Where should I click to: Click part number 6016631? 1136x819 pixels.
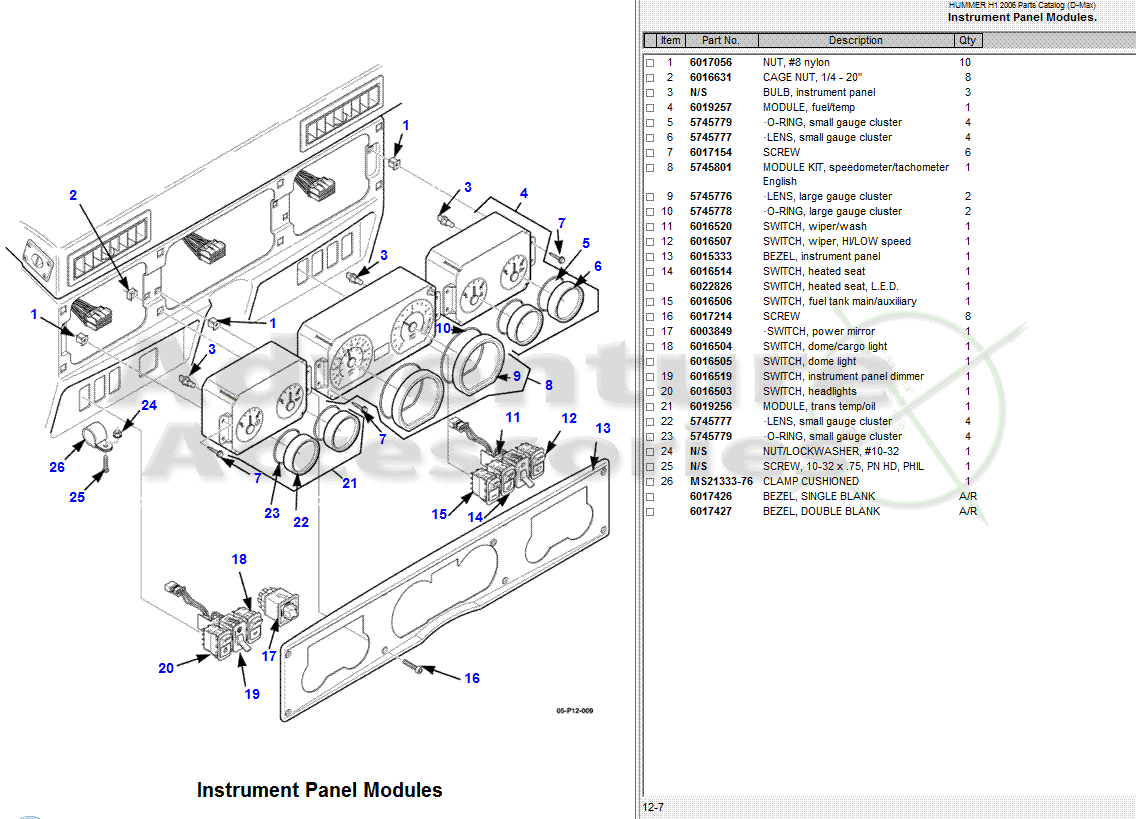coord(711,77)
